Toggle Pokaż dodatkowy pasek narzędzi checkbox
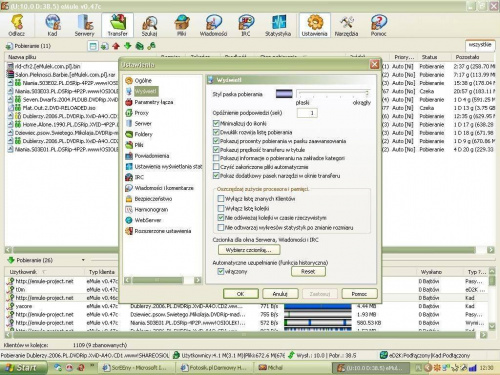500x375 pixels. pyautogui.click(x=216, y=176)
